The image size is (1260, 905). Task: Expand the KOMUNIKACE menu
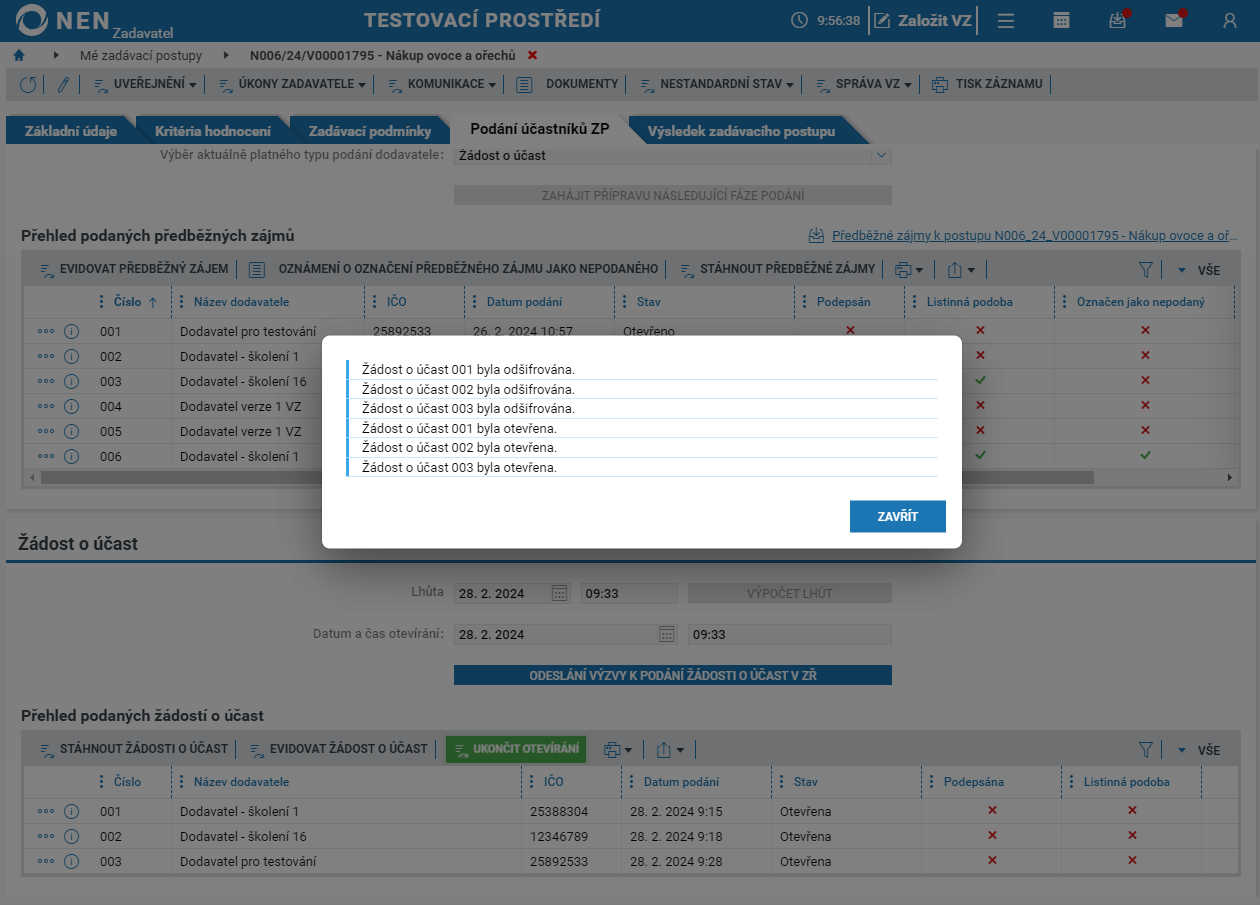[441, 84]
